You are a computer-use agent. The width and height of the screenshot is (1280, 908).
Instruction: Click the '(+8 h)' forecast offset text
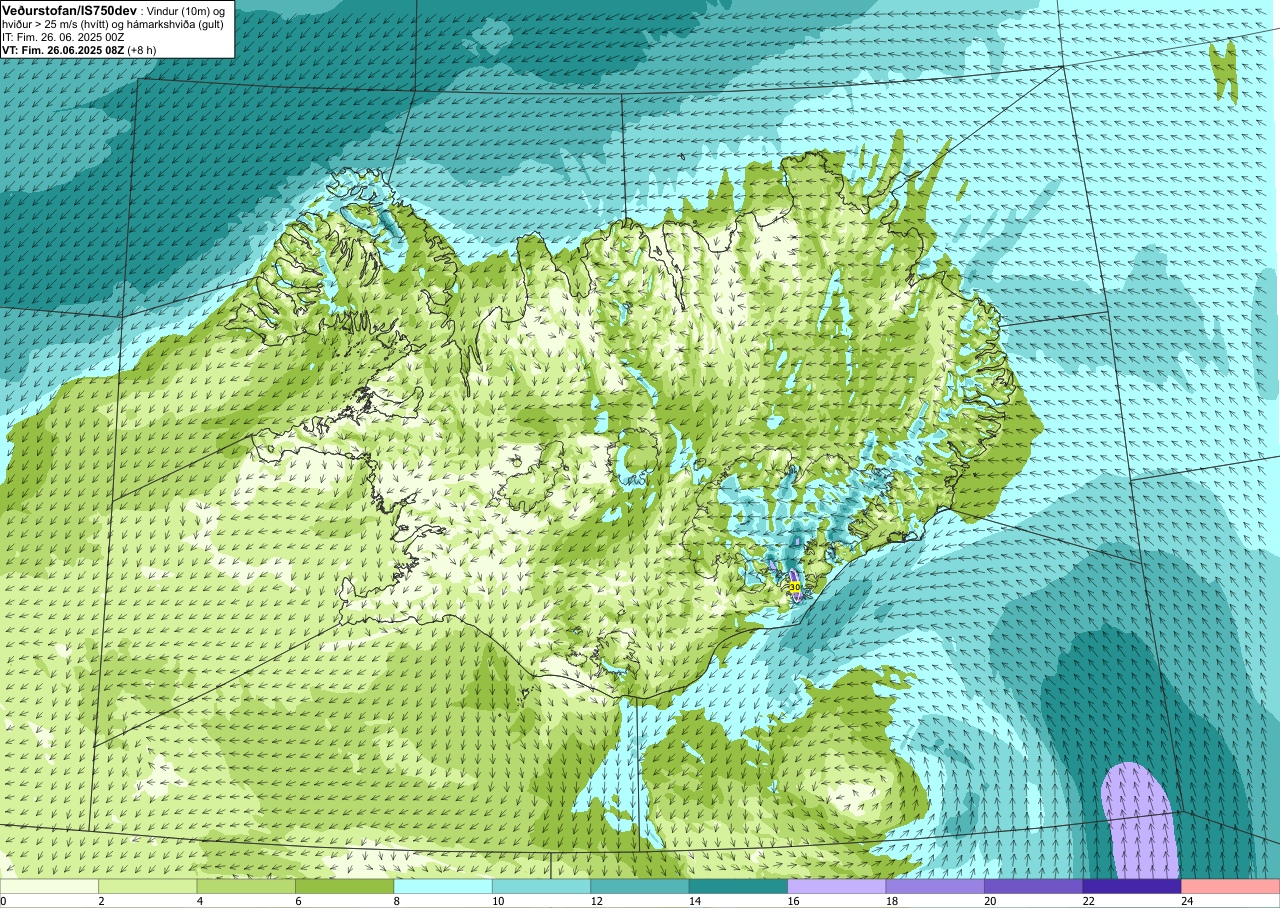(142, 50)
